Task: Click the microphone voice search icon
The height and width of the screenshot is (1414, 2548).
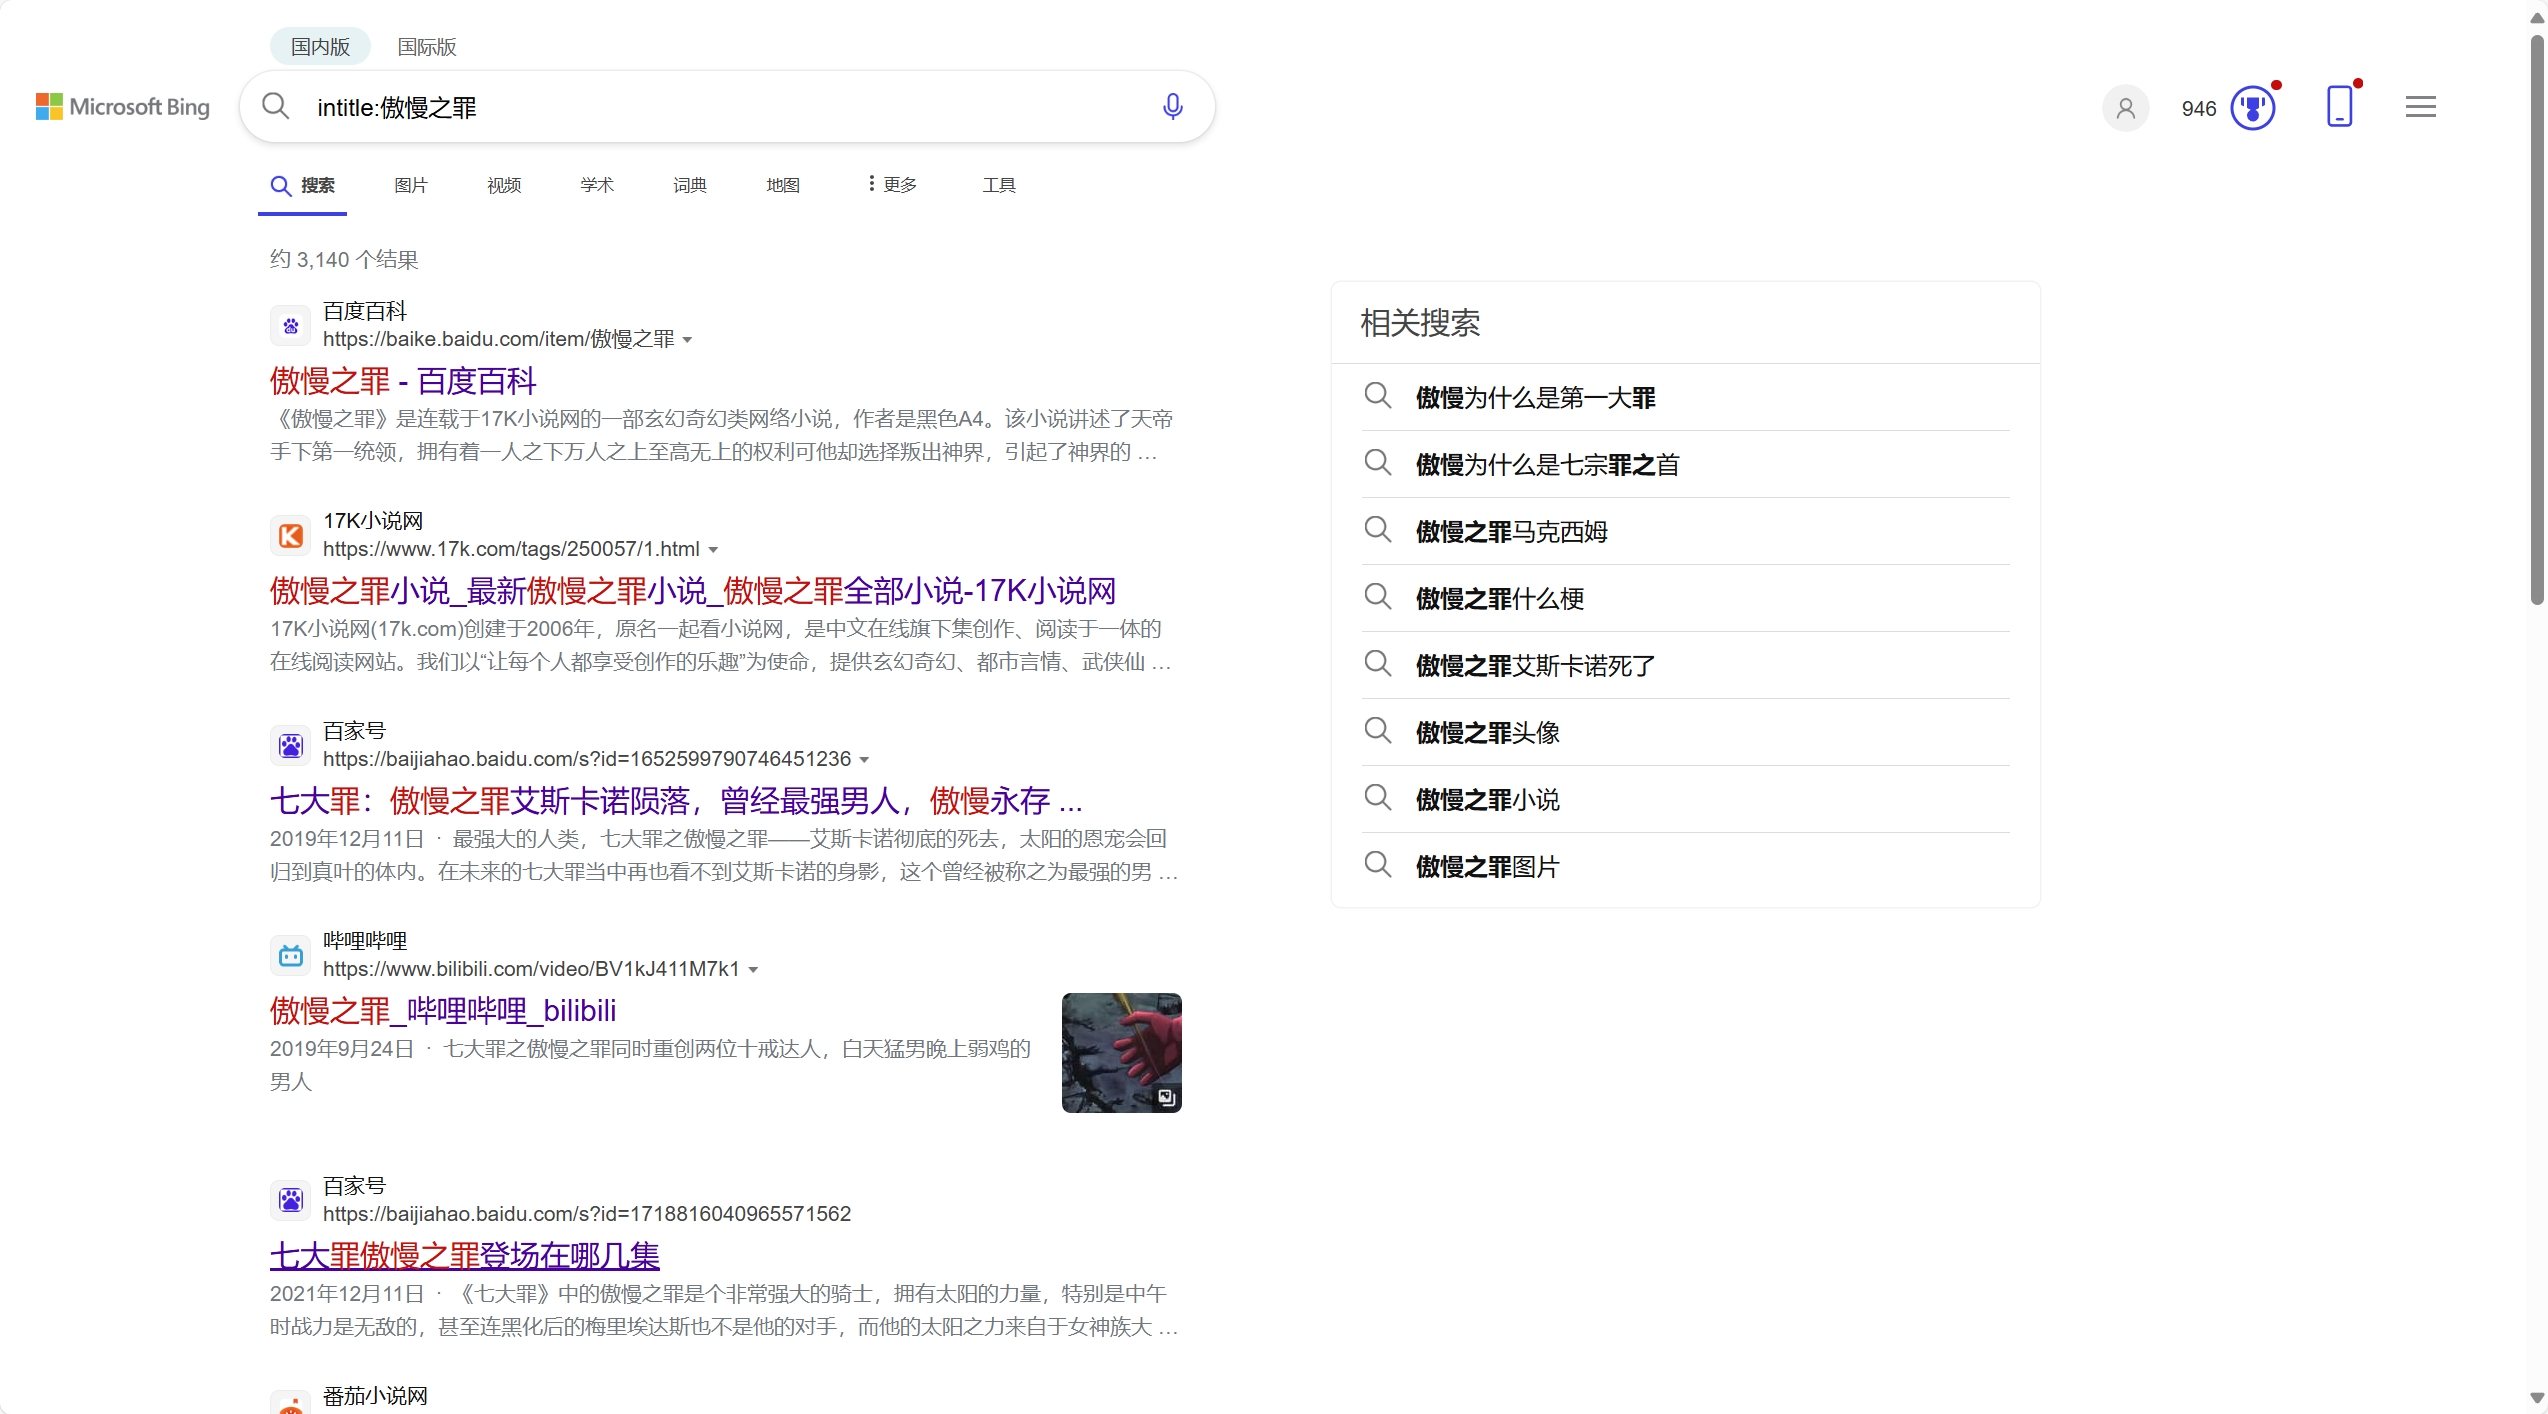Action: click(1173, 106)
